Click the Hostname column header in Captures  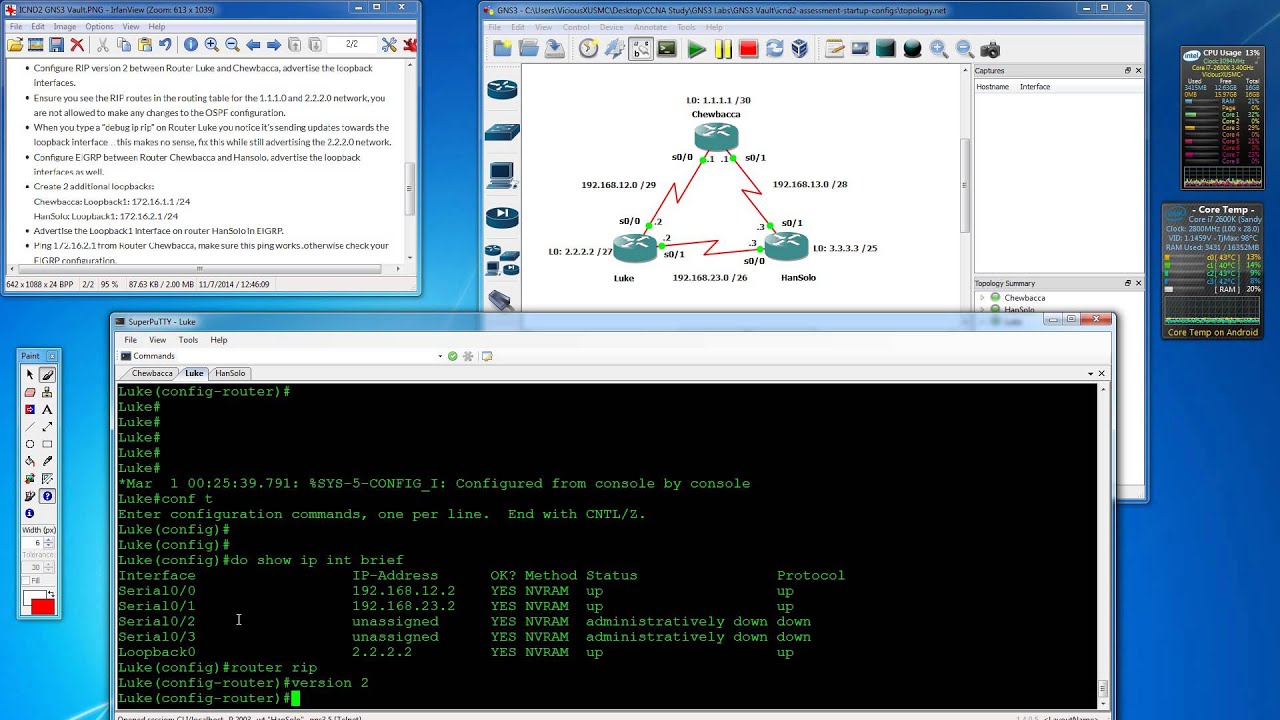[x=993, y=87]
